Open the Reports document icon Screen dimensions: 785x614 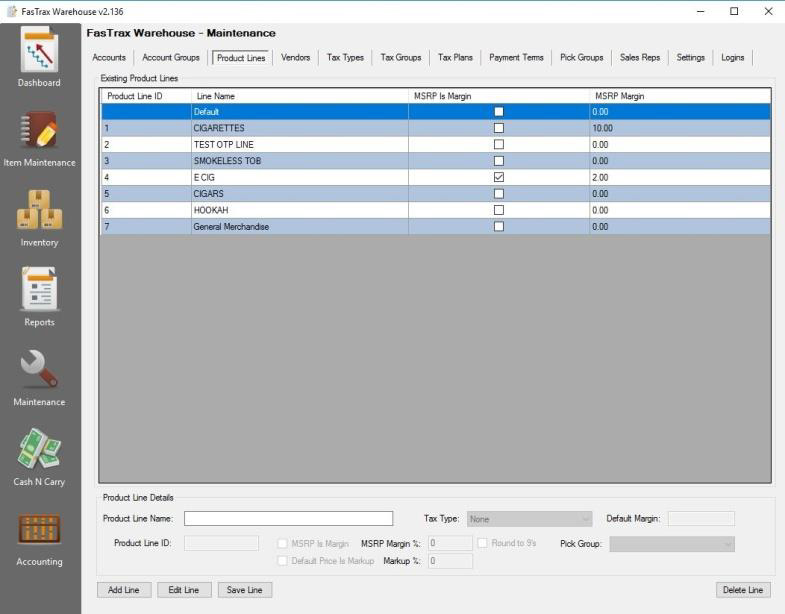[39, 289]
